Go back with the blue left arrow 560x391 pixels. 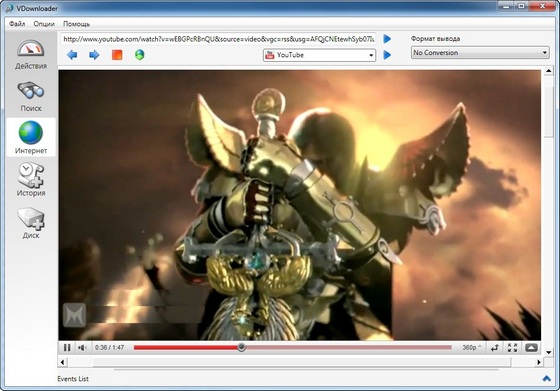coord(72,55)
